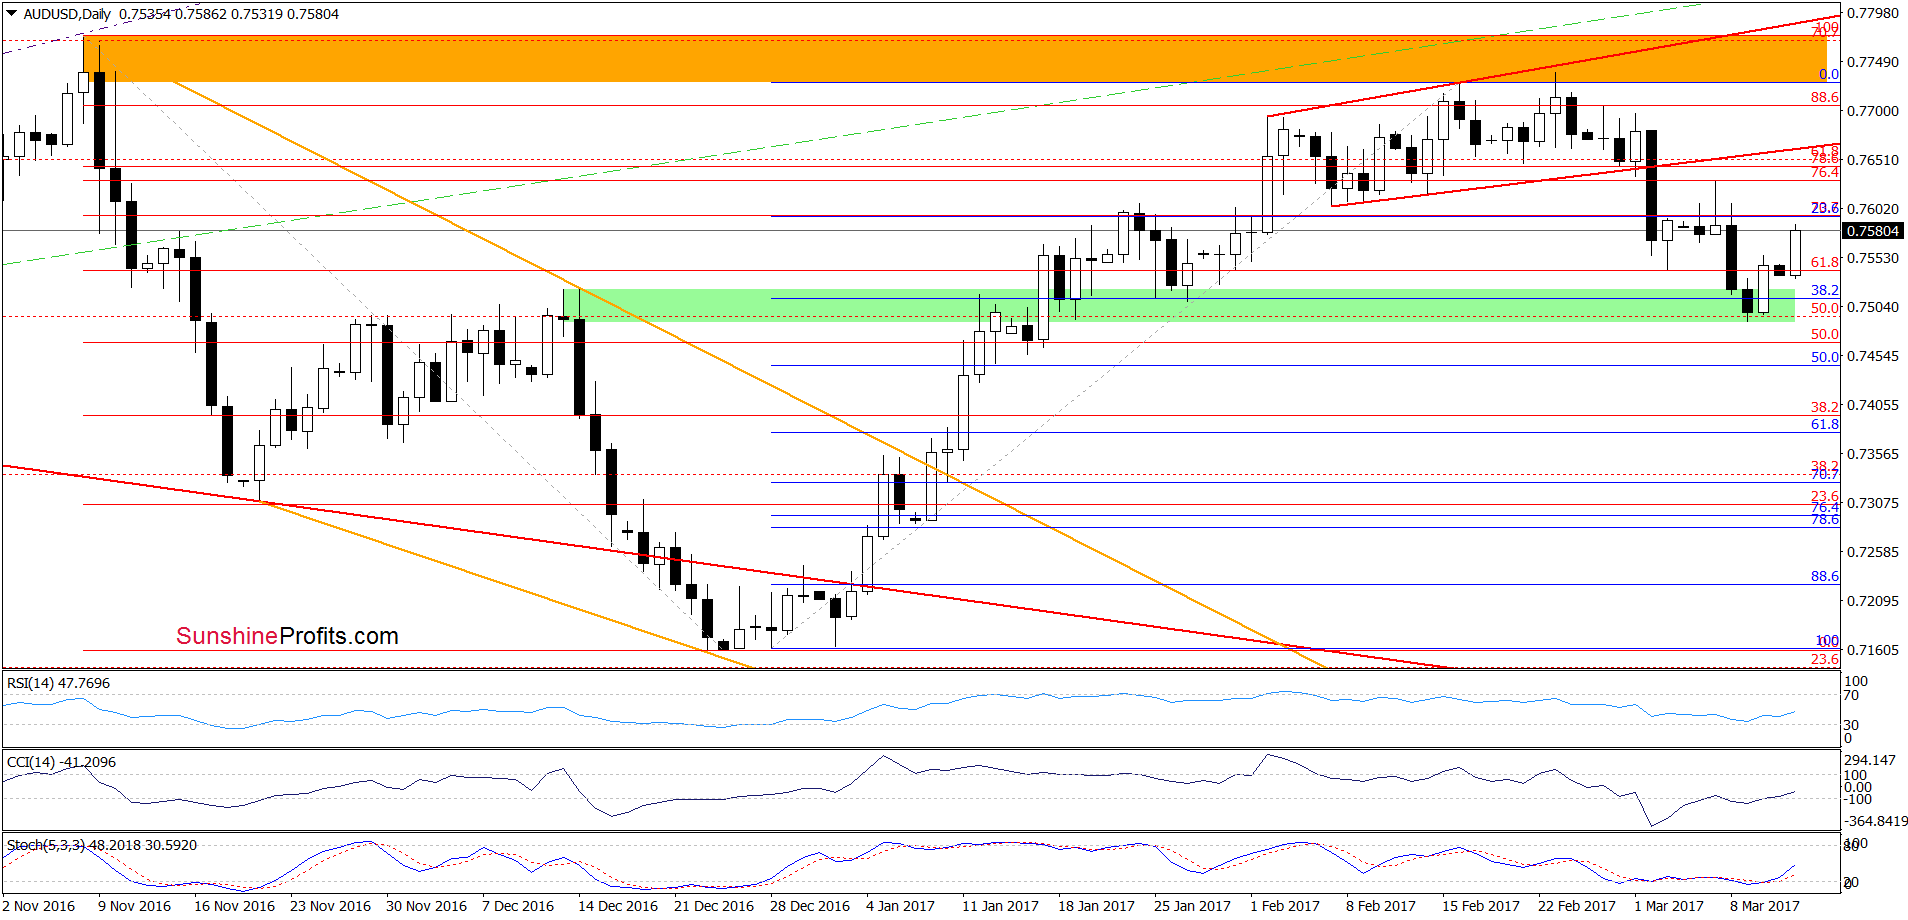Click the 11 Jan 2017 date label
The height and width of the screenshot is (920, 1908).
point(1000,906)
